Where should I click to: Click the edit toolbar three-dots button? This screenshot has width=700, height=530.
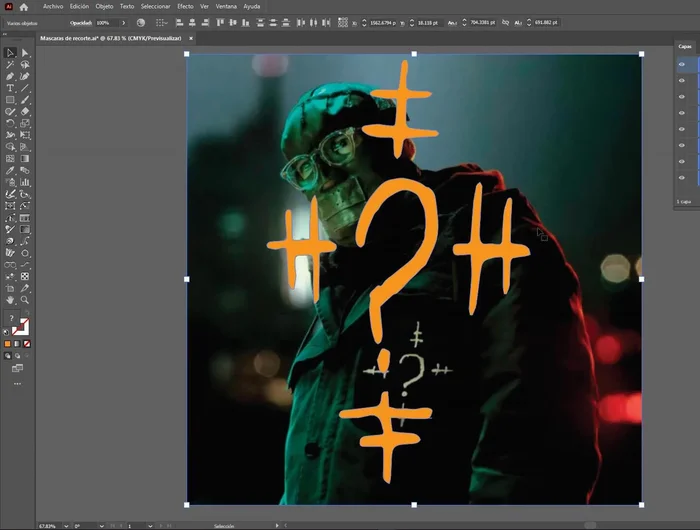17,383
